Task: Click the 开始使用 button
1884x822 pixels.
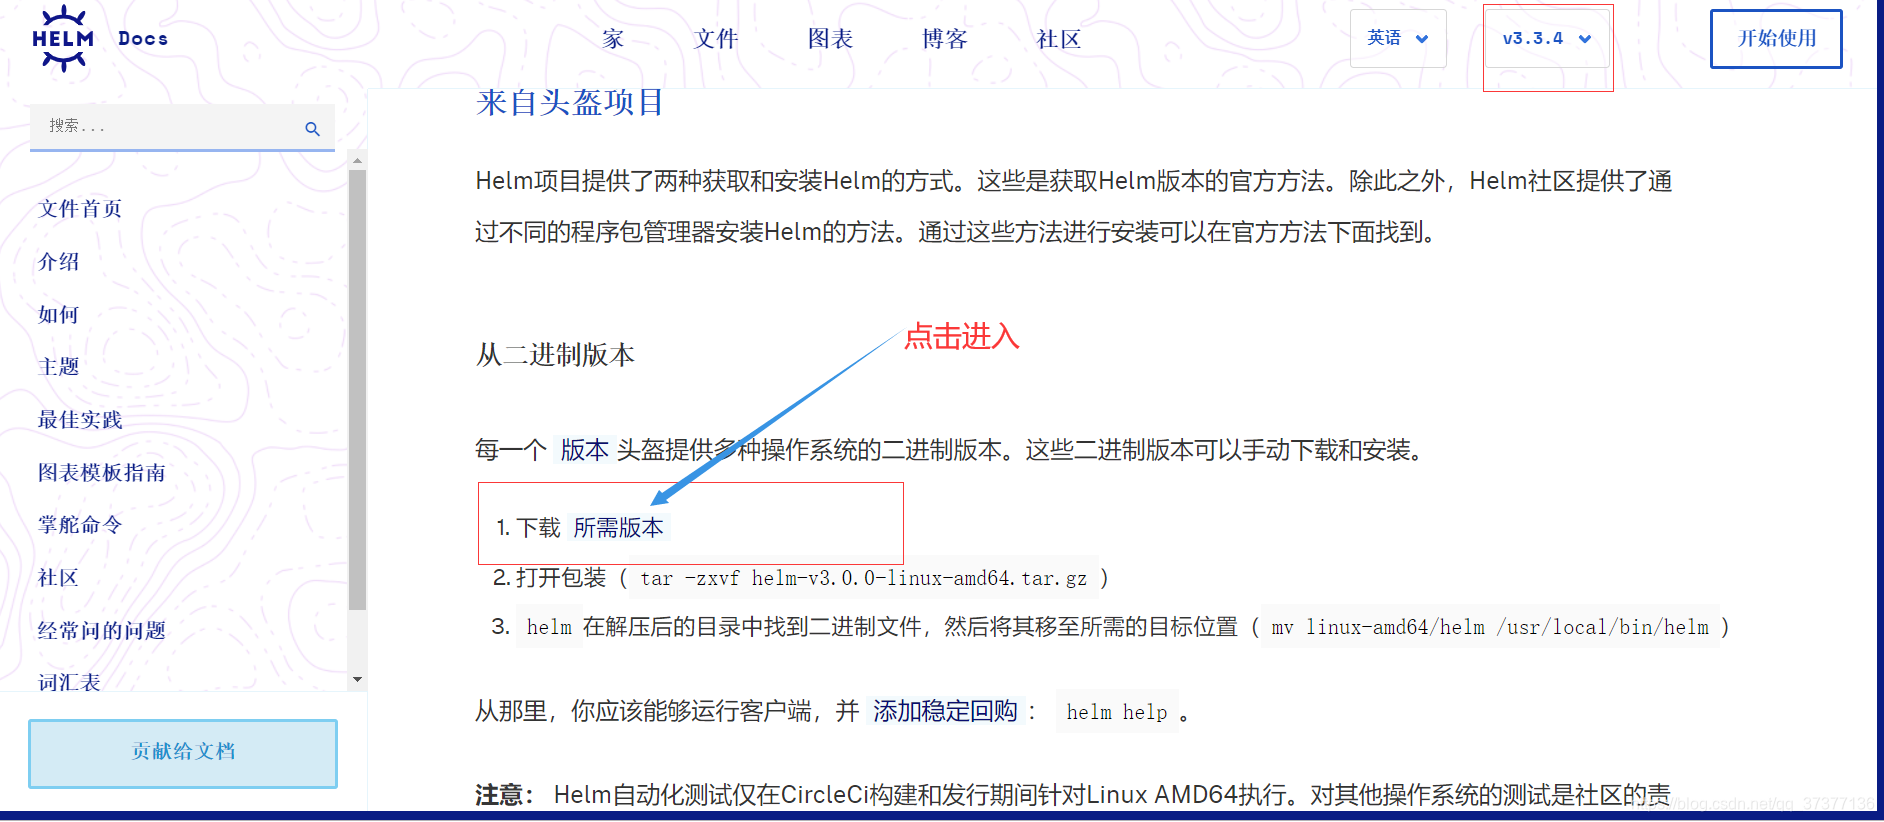Action: [1776, 39]
